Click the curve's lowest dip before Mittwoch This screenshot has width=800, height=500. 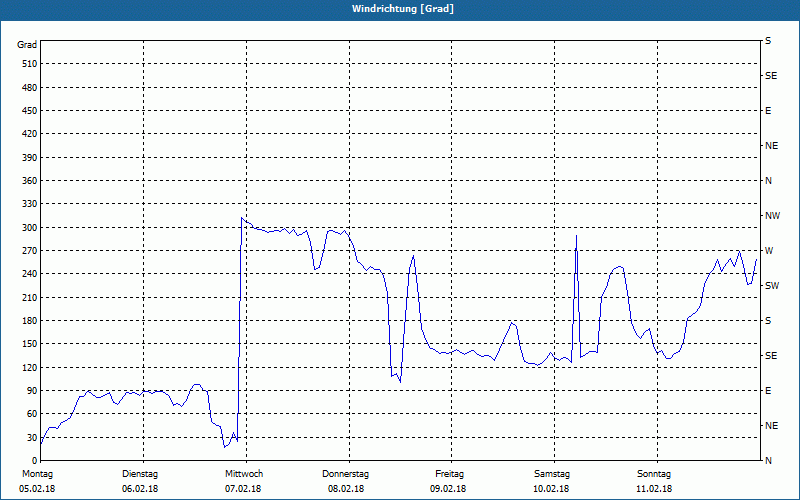point(224,447)
